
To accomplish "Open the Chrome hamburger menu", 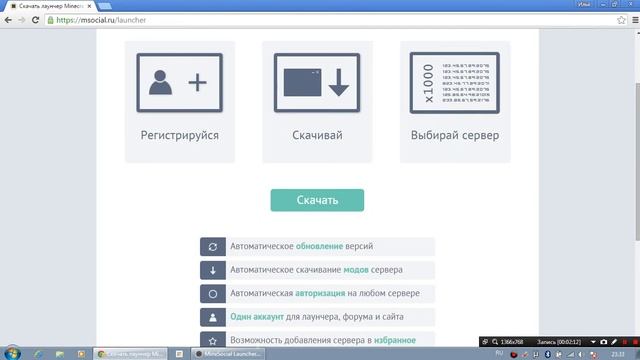I will 635,20.
